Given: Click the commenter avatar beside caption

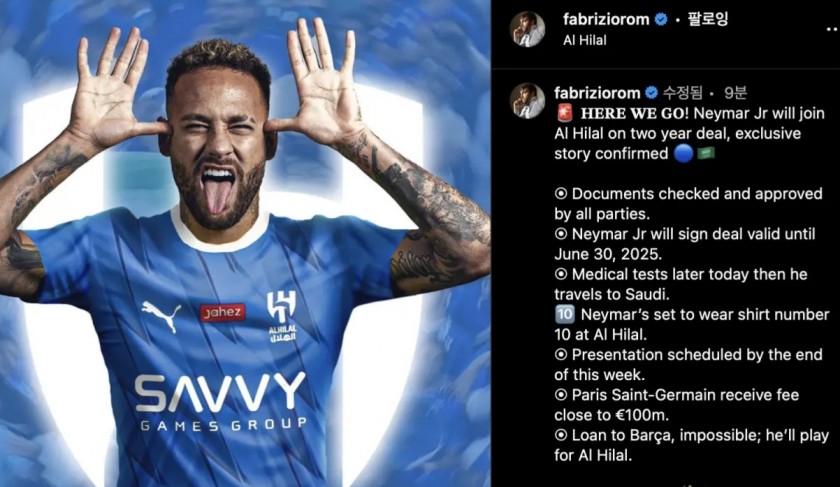Looking at the screenshot, I should coord(527,101).
